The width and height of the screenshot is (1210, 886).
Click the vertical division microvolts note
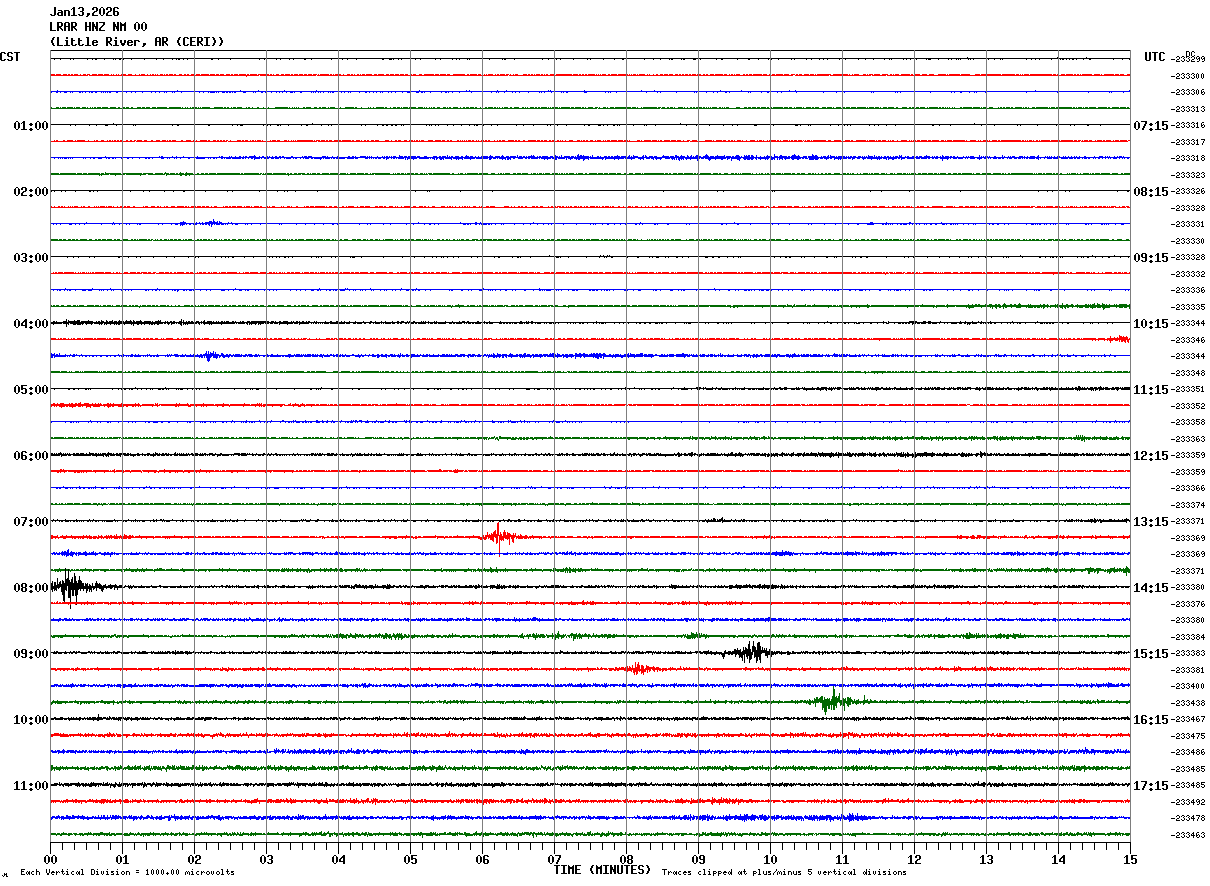127,873
